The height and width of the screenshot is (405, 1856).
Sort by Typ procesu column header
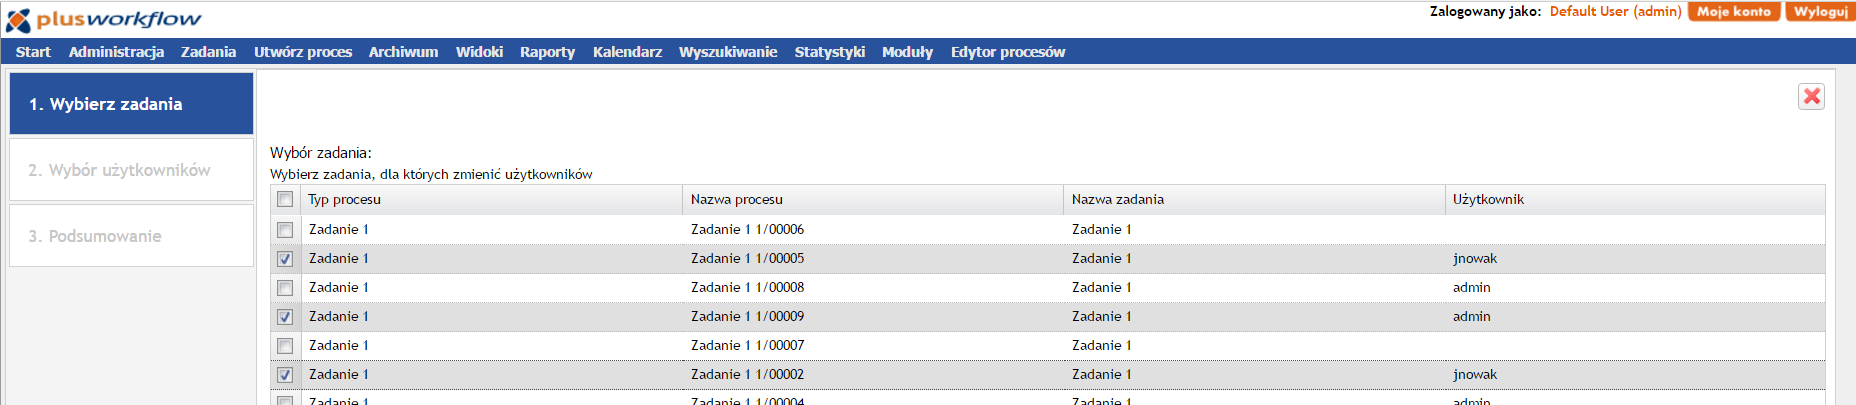point(491,199)
